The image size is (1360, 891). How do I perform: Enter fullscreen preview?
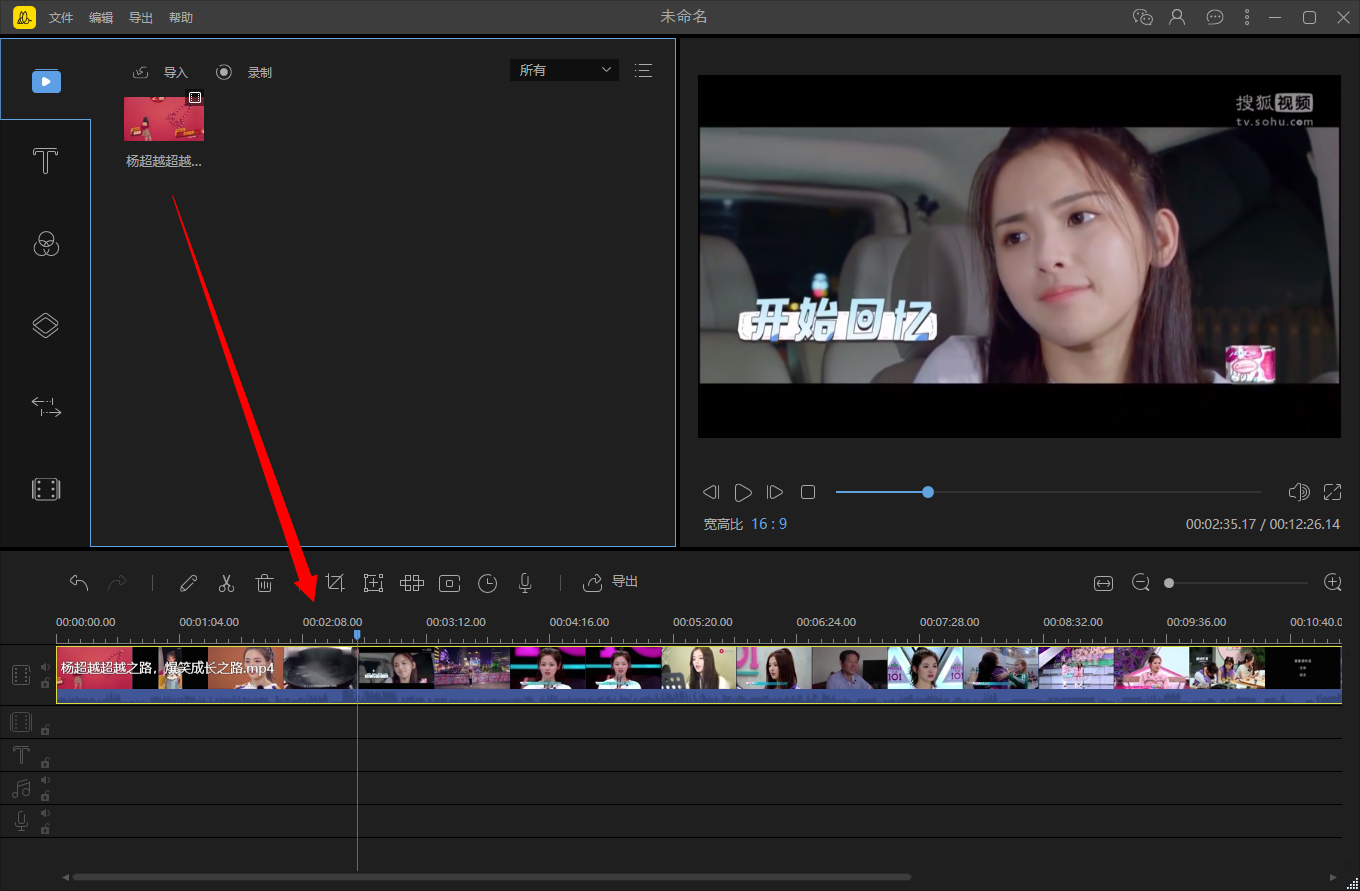[x=1332, y=492]
